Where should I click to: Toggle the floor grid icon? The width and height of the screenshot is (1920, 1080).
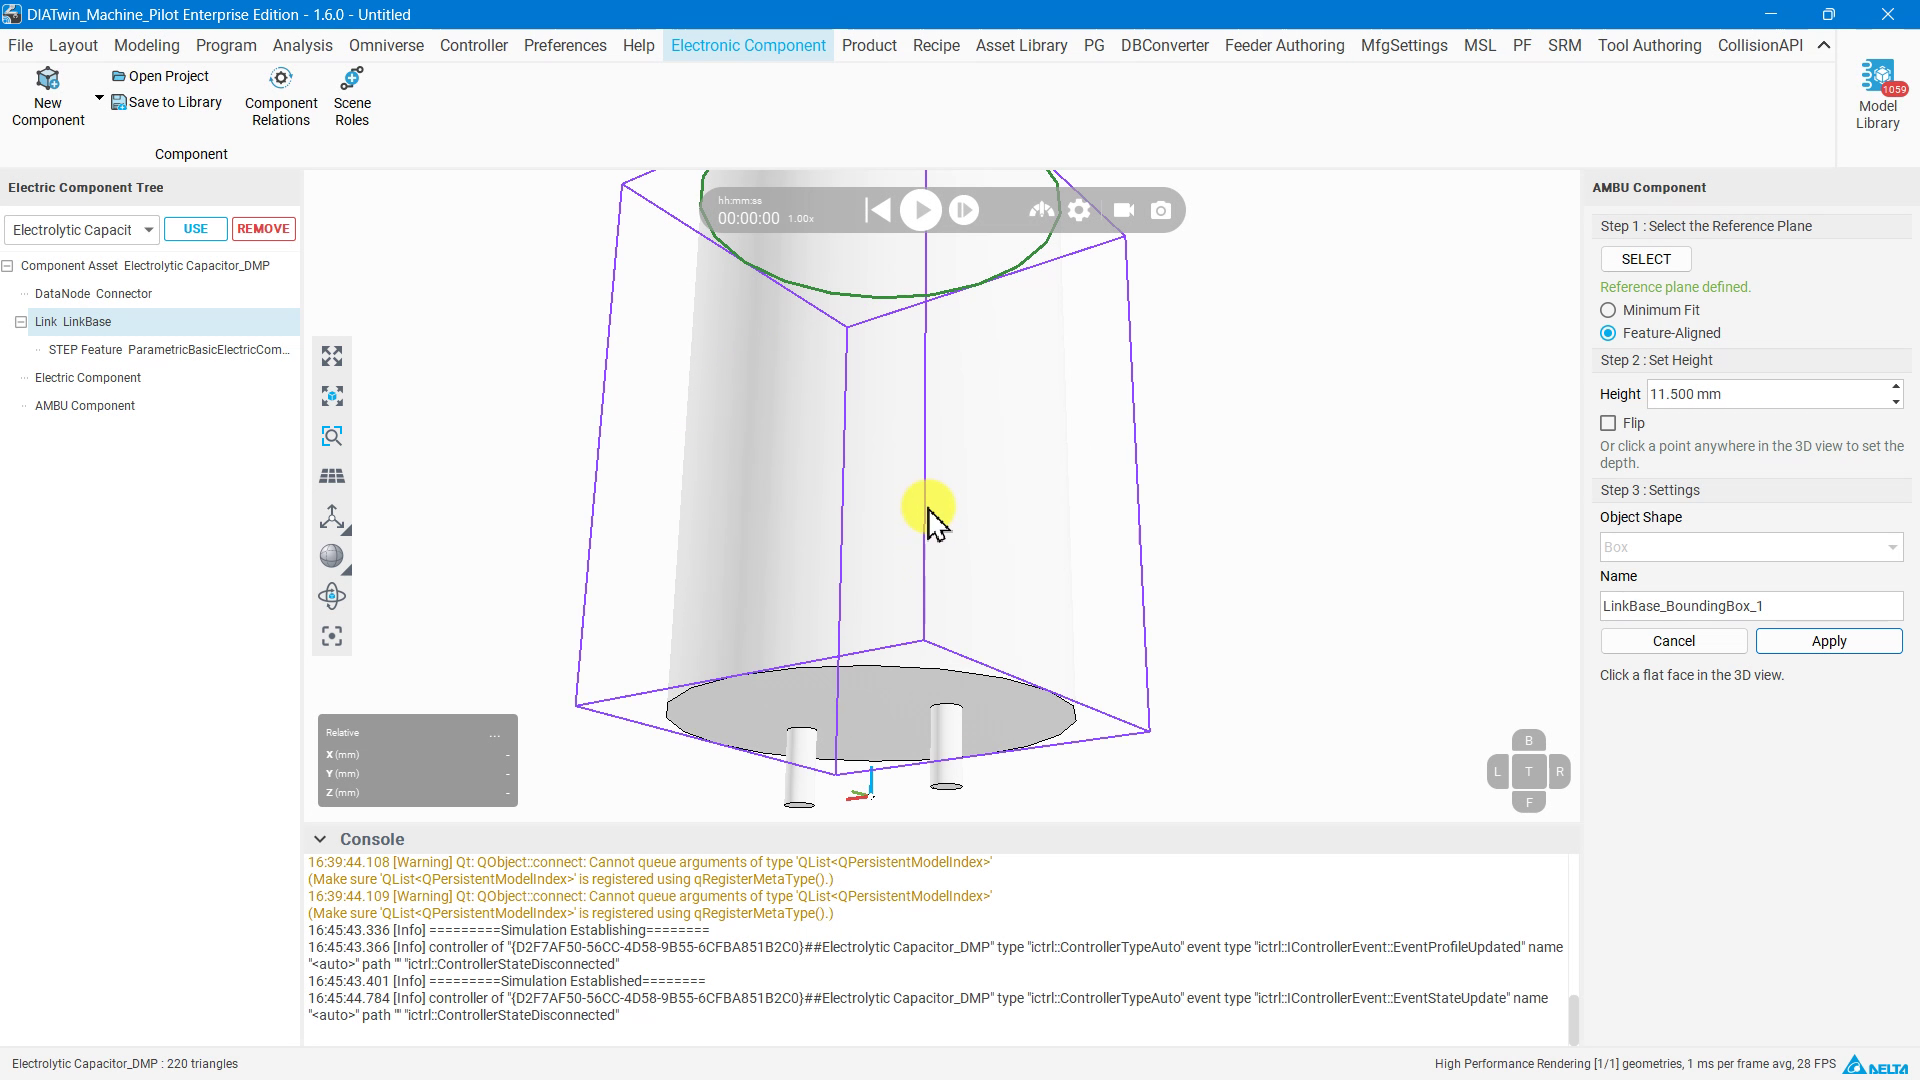coord(332,477)
